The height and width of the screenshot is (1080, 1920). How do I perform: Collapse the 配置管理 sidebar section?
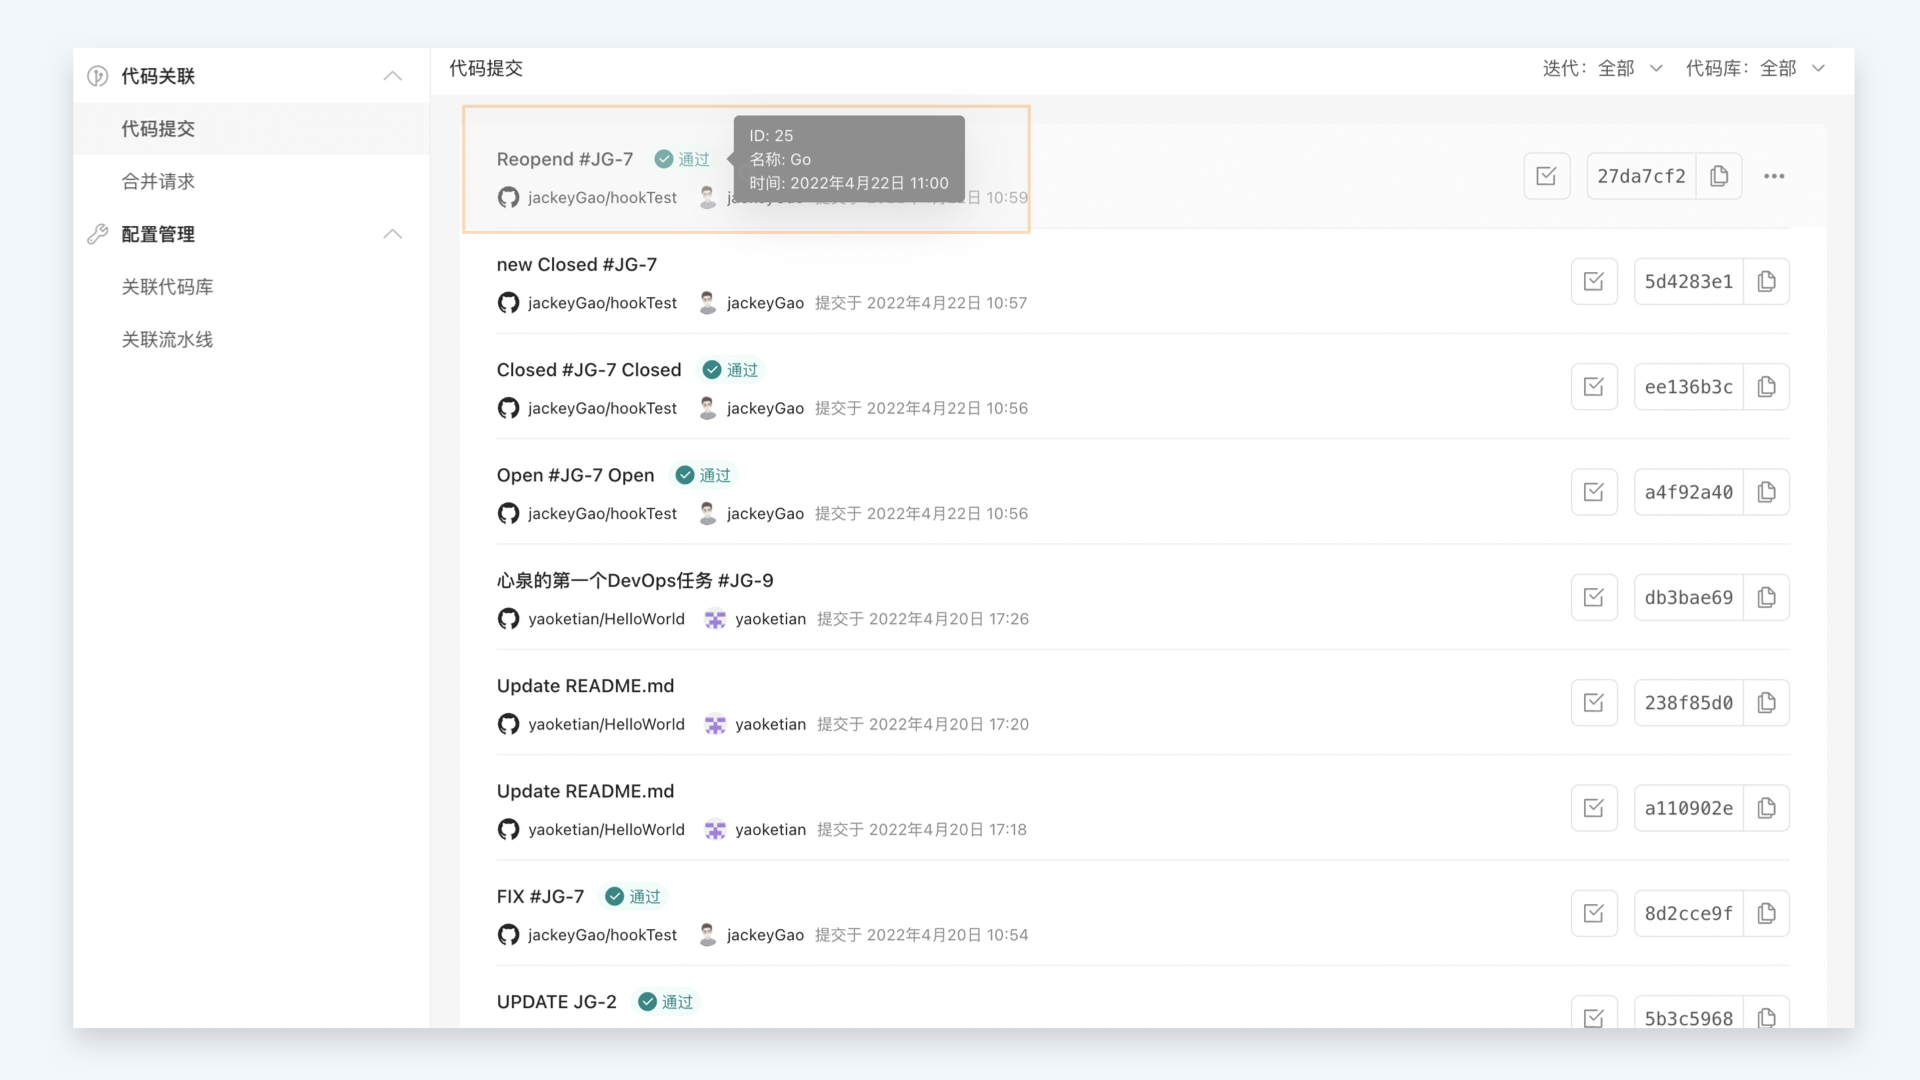pos(392,234)
